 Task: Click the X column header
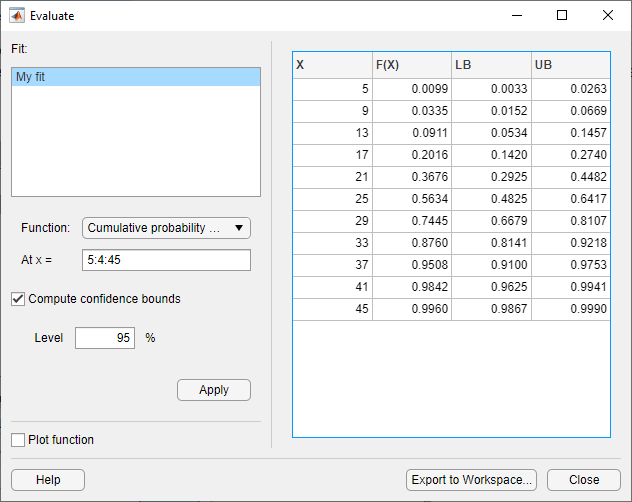pos(332,65)
